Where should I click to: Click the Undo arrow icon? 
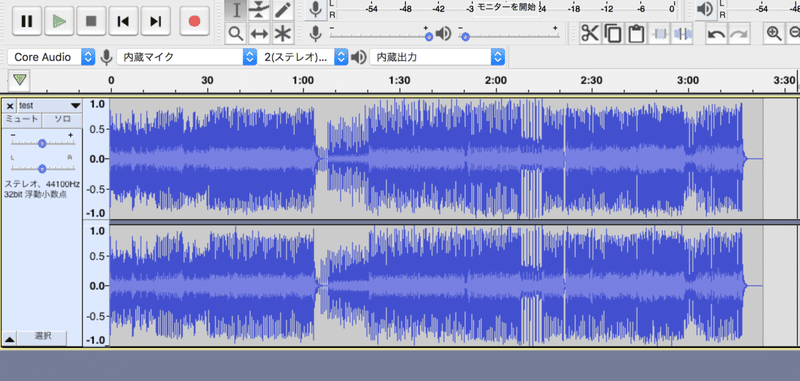pyautogui.click(x=716, y=34)
